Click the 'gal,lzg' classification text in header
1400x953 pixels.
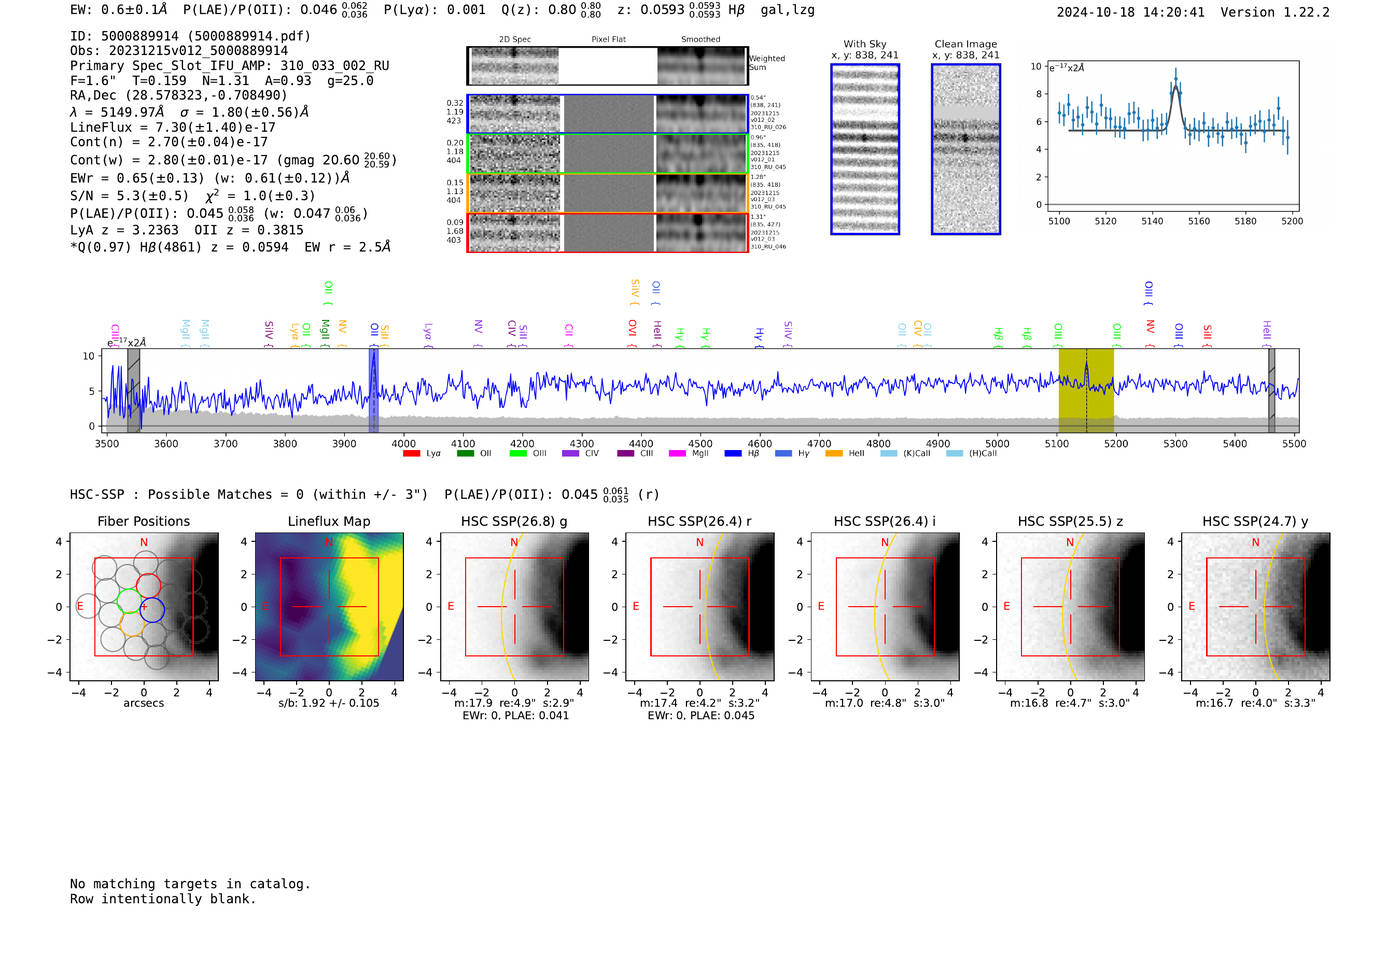click(787, 10)
